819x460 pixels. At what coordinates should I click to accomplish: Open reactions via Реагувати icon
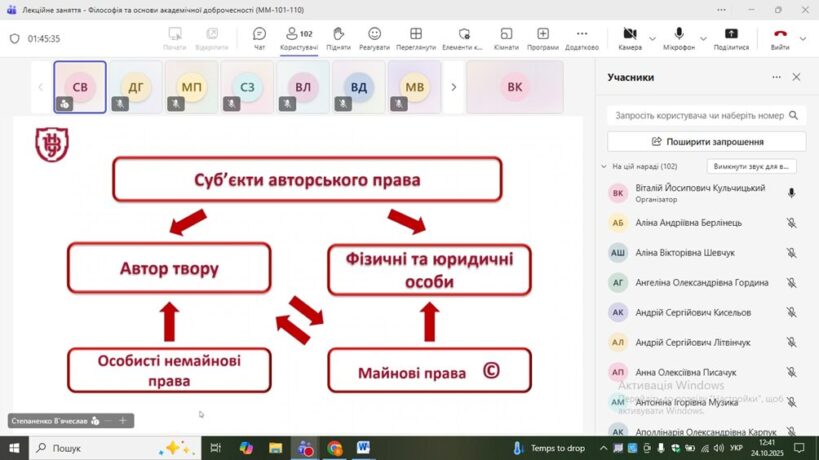pyautogui.click(x=374, y=38)
